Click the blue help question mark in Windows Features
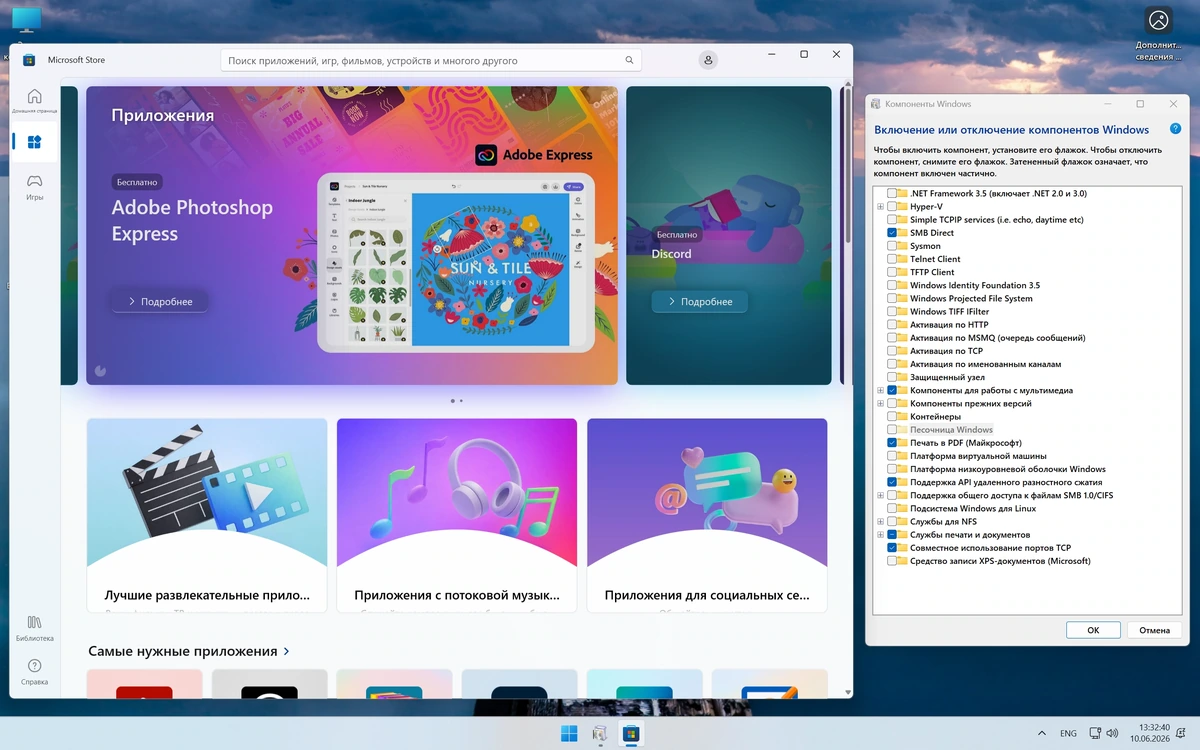This screenshot has width=1200, height=750. tap(1174, 129)
